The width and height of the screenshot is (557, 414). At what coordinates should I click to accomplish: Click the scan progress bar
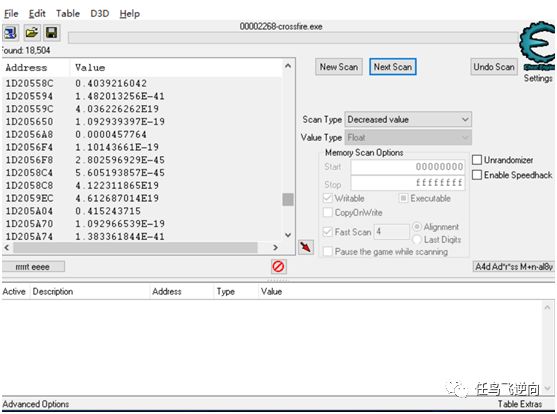(293, 38)
